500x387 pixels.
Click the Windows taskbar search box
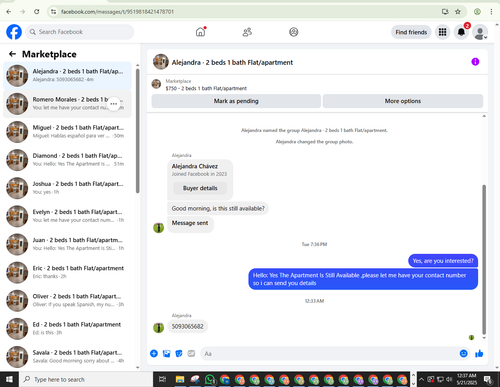[x=86, y=379]
